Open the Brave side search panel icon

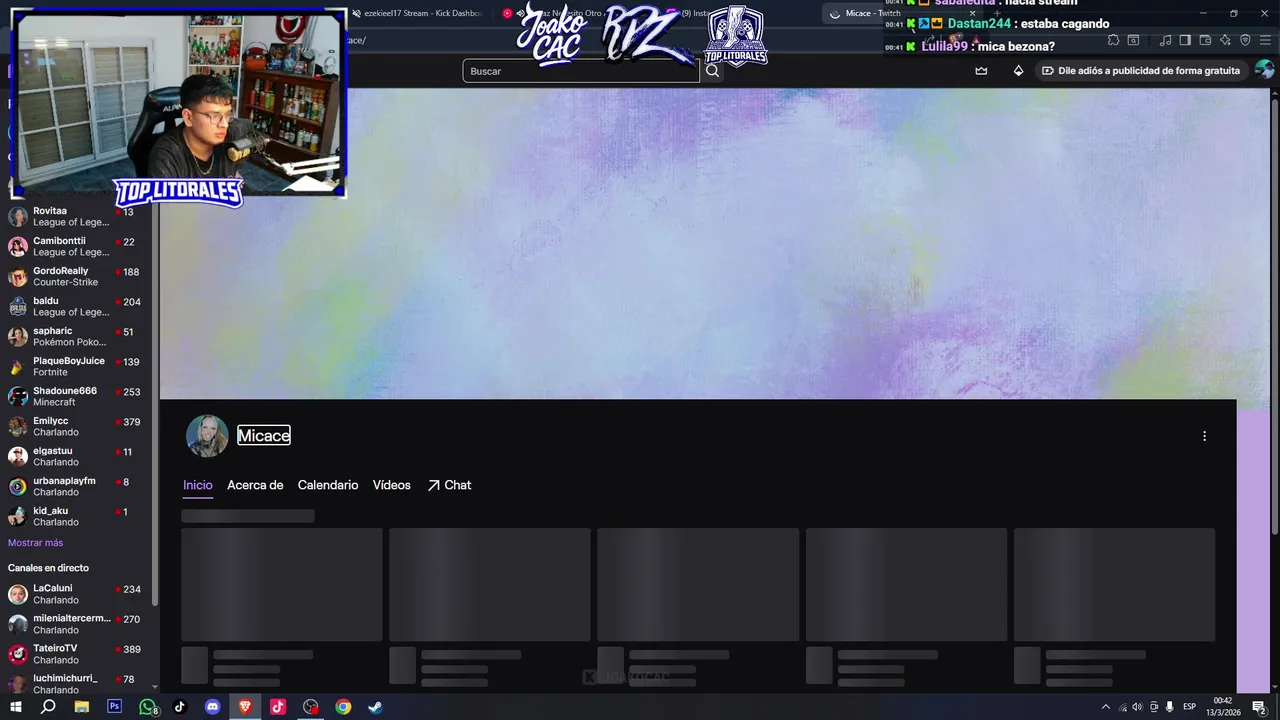1133,40
